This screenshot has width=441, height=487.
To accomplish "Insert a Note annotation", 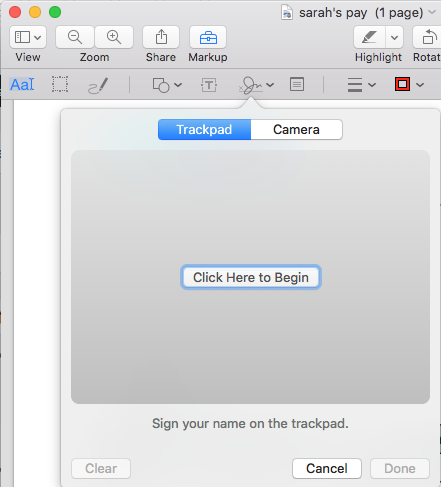I will pos(297,84).
